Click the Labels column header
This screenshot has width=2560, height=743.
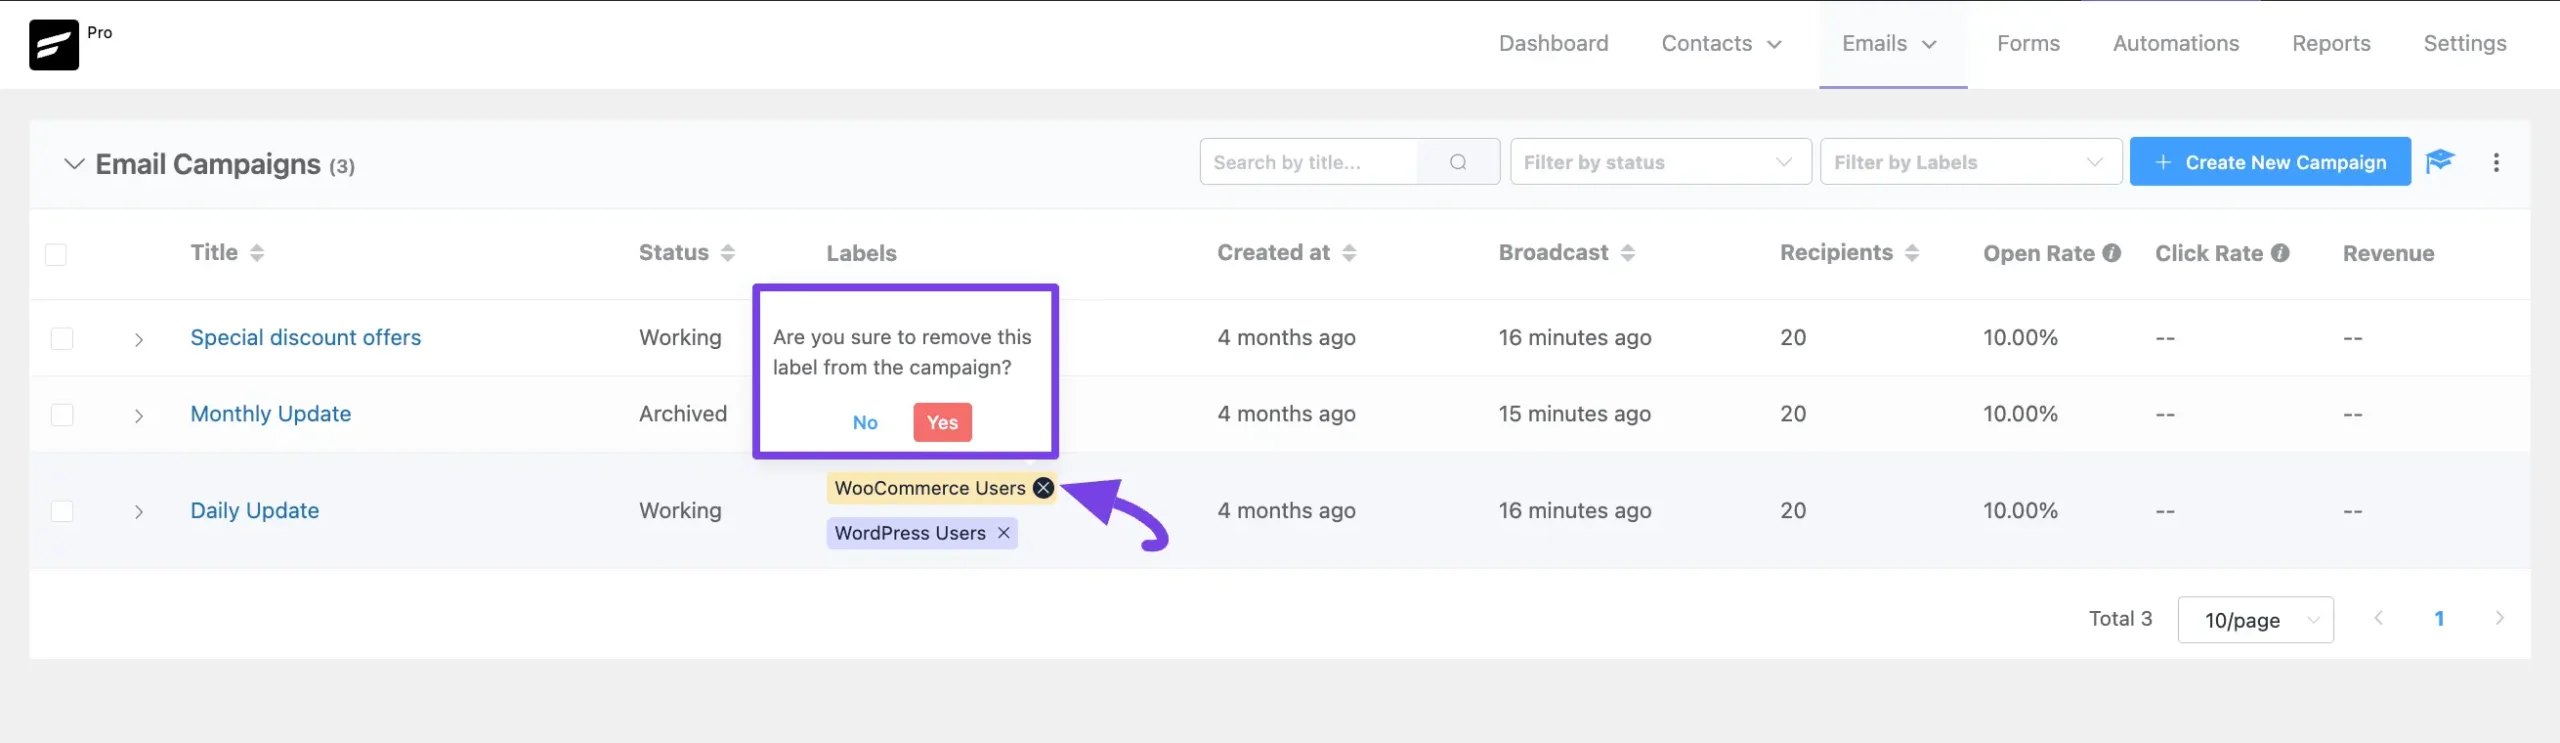[x=861, y=254]
